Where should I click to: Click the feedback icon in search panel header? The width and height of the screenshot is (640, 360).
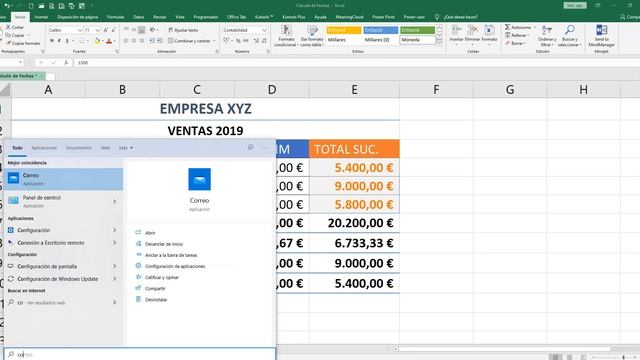[250, 147]
